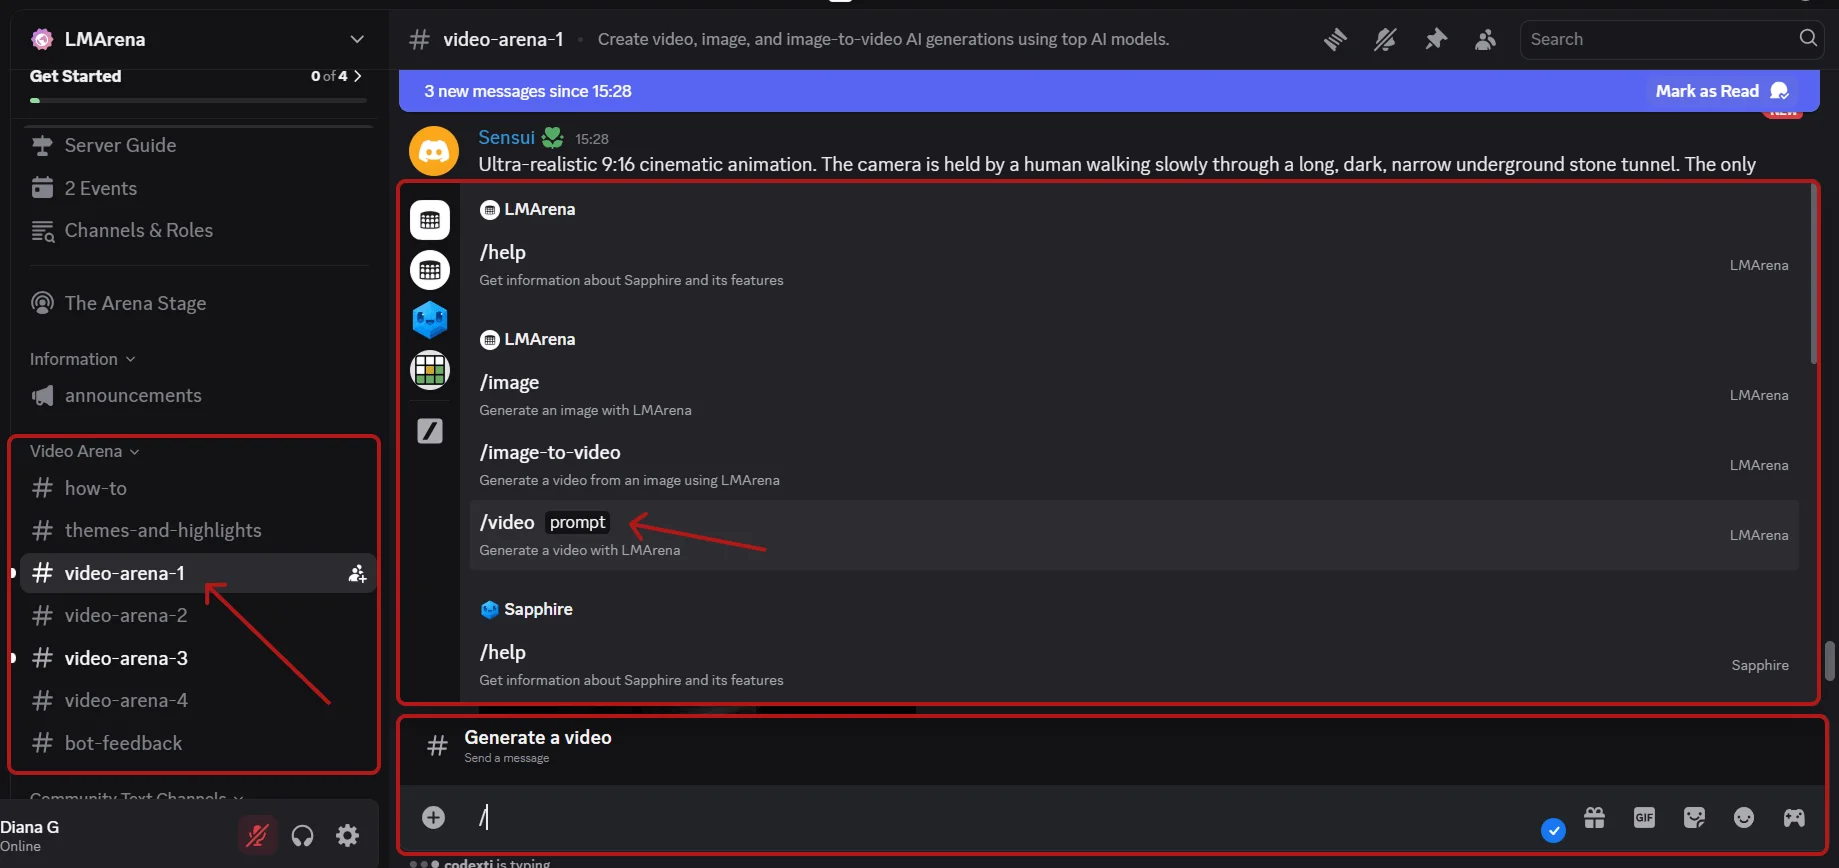Select the colored grid app icon in command sidebar

coord(430,370)
